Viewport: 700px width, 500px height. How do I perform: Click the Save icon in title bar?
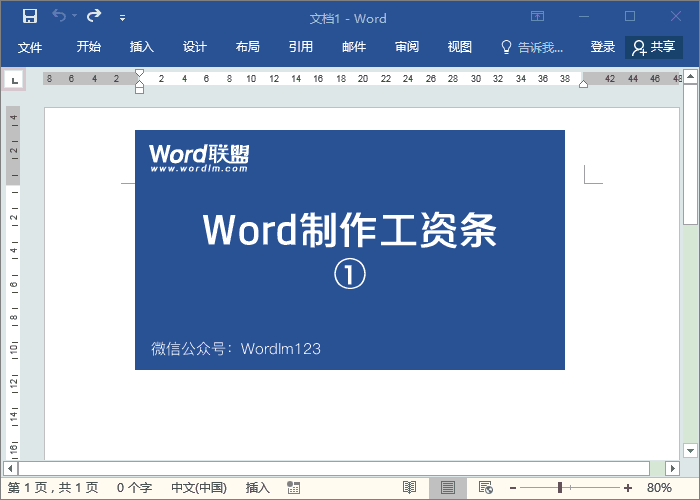coord(30,17)
